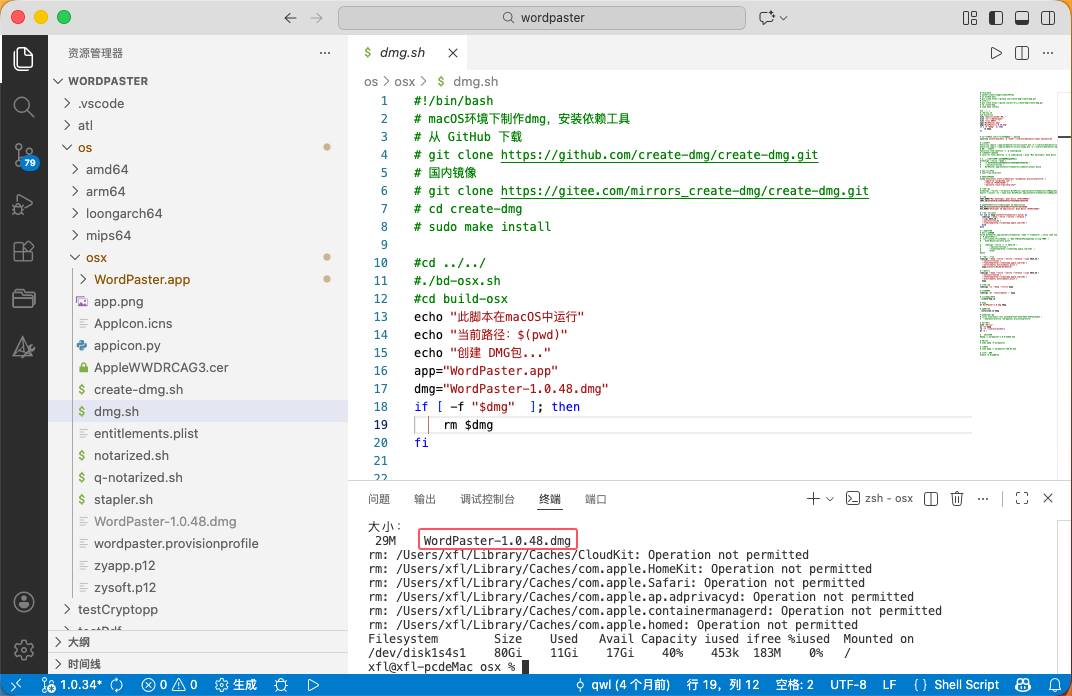Click the wordpaster search command box
The width and height of the screenshot is (1072, 696).
tap(542, 18)
